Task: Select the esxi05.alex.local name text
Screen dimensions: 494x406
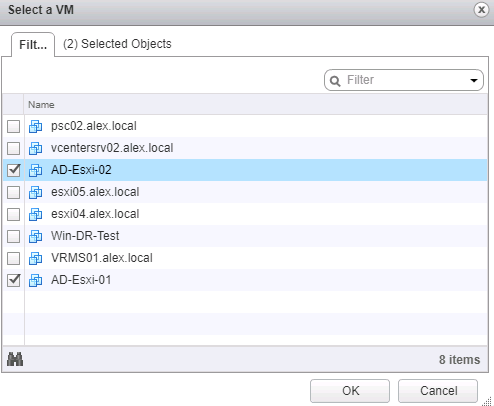Action: pyautogui.click(x=95, y=192)
